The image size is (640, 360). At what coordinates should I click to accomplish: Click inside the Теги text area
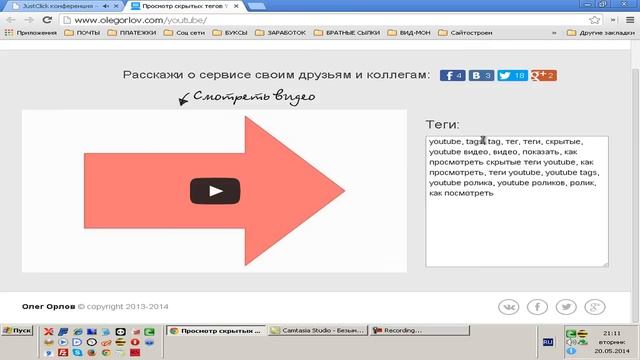(517, 202)
